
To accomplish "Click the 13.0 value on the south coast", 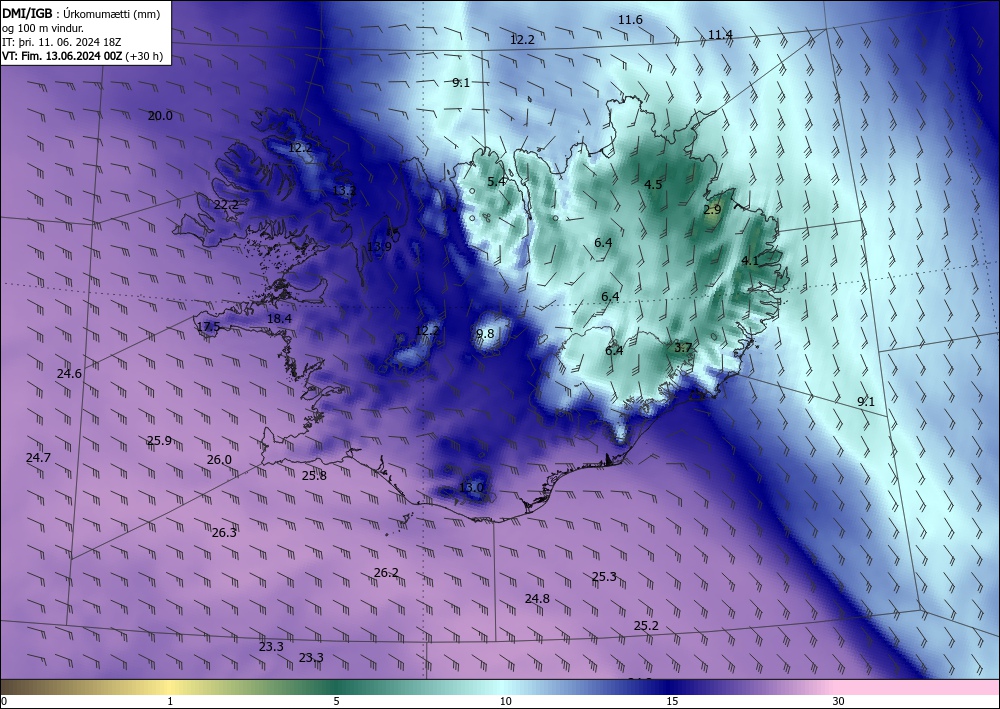I will pyautogui.click(x=471, y=488).
